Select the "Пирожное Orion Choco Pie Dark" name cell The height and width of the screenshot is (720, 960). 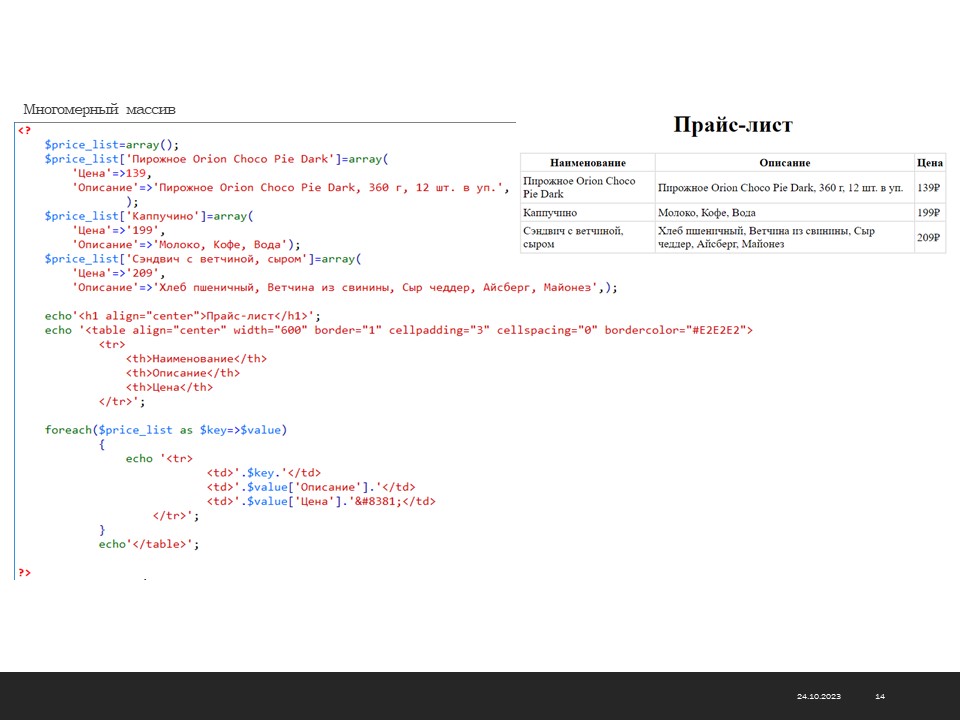[x=579, y=187]
